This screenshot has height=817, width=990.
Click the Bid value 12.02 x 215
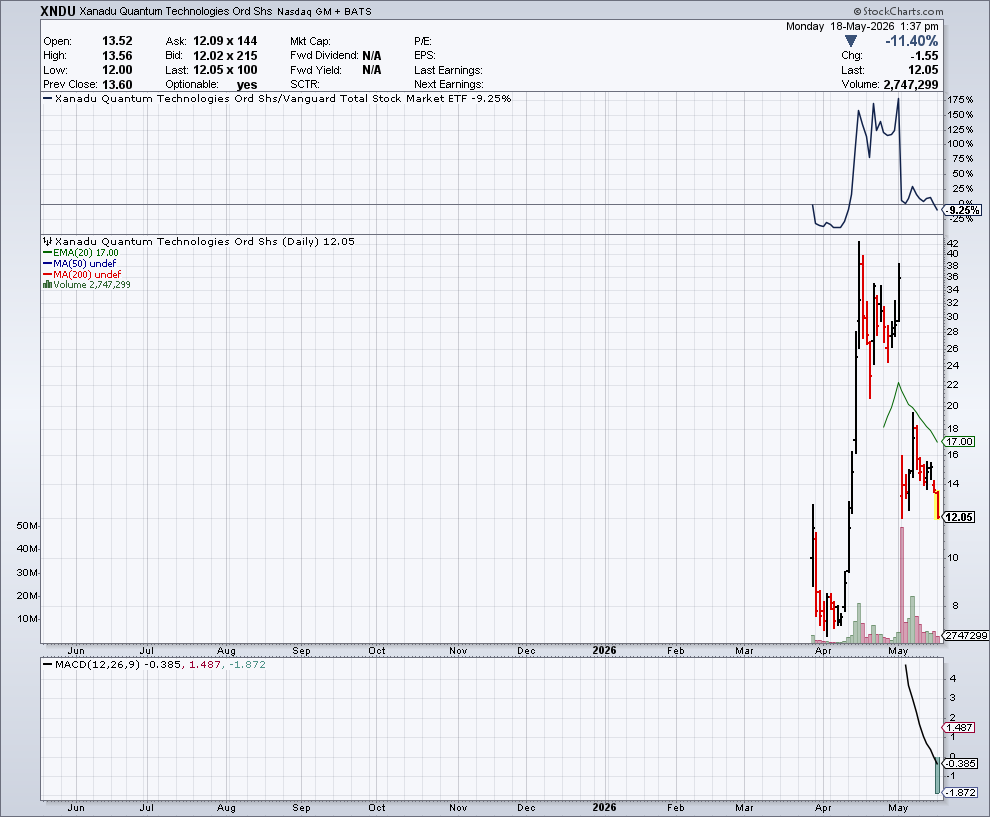point(225,56)
